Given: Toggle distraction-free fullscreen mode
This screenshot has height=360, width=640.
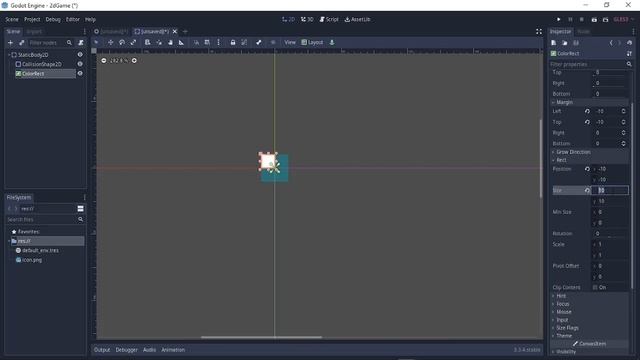Looking at the screenshot, I should tap(539, 31).
